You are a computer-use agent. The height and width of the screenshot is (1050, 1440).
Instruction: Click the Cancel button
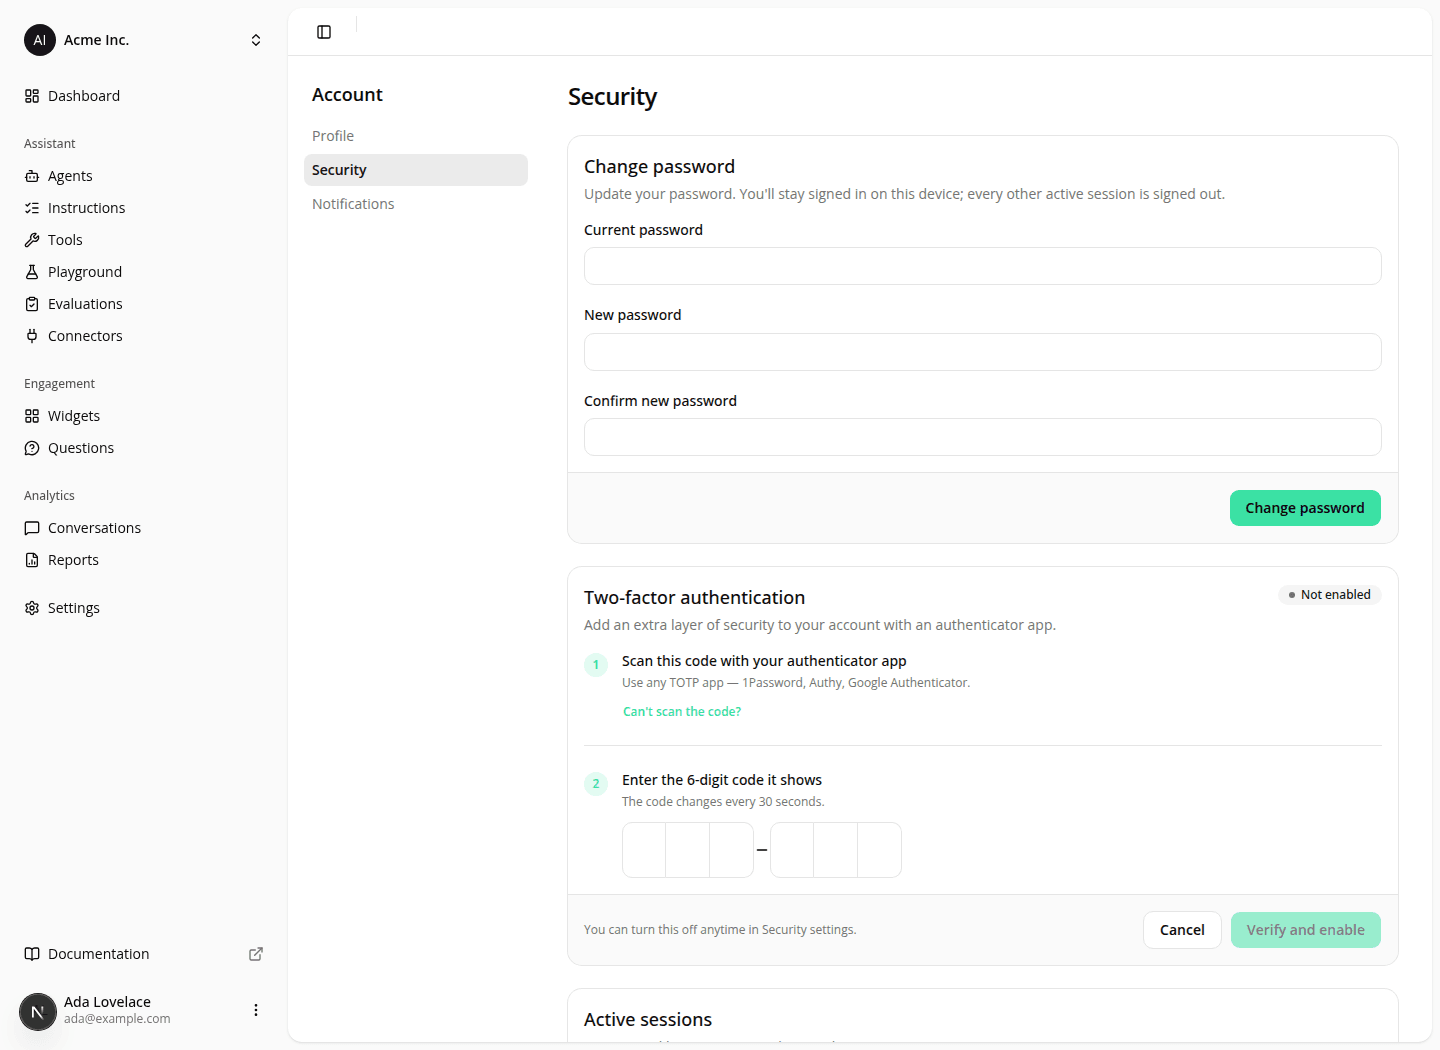point(1182,930)
